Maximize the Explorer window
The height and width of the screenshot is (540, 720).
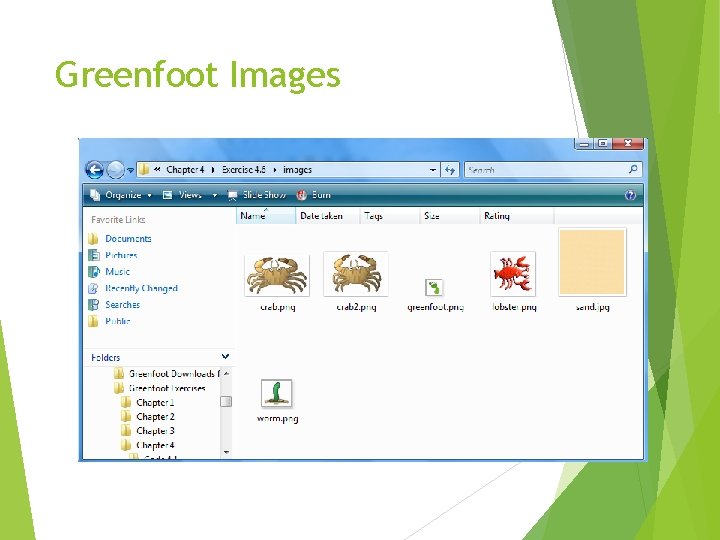(603, 144)
